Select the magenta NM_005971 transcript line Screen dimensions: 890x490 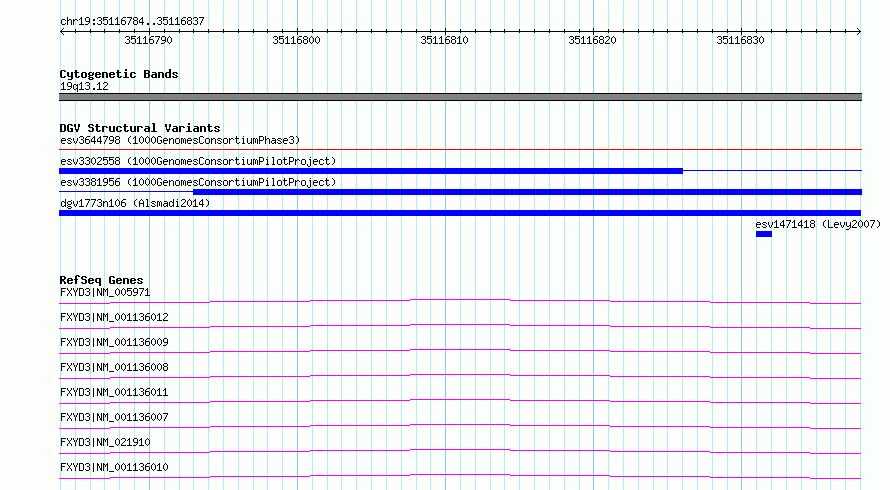coord(460,301)
